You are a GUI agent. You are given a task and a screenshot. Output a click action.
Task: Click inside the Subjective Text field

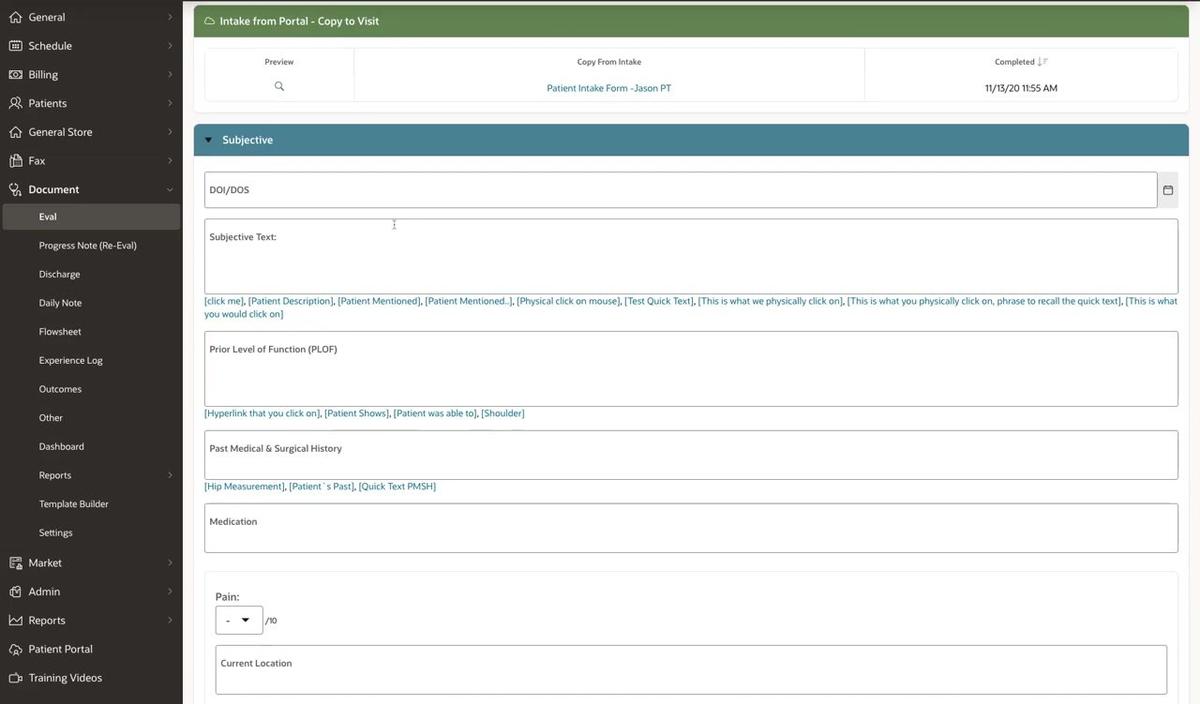690,257
